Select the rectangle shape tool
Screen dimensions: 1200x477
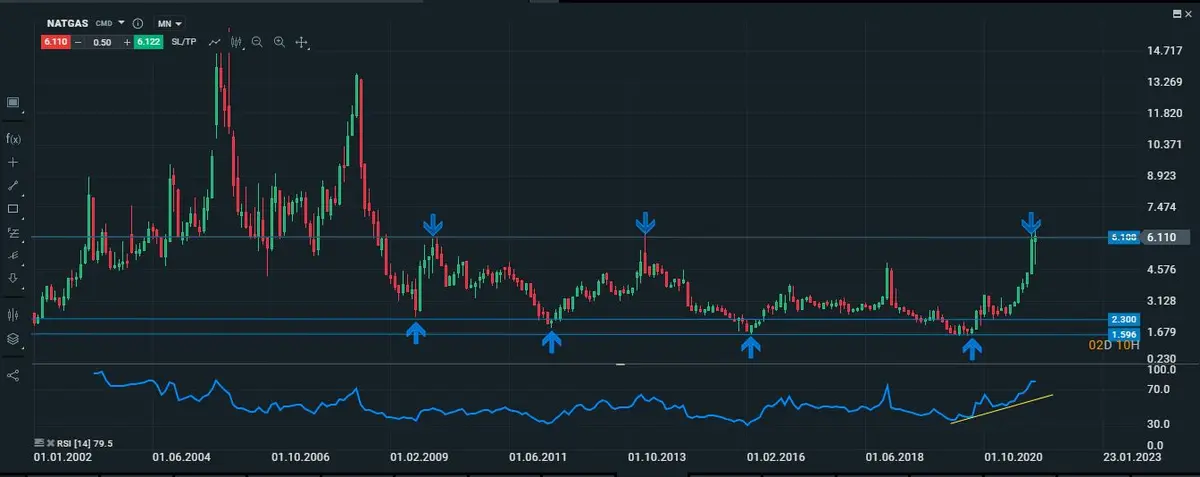[14, 209]
